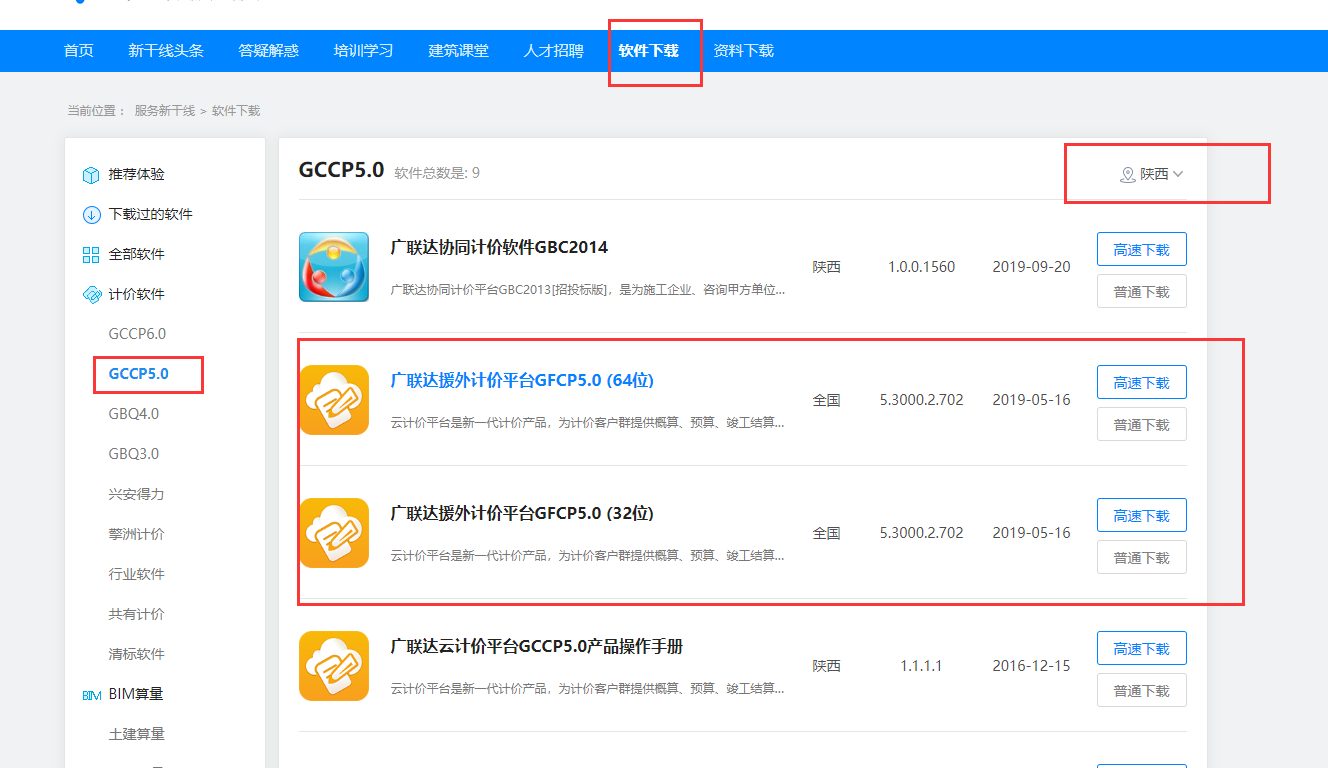Select 推荐体验 in the sidebar
Image resolution: width=1328 pixels, height=768 pixels.
pos(137,174)
